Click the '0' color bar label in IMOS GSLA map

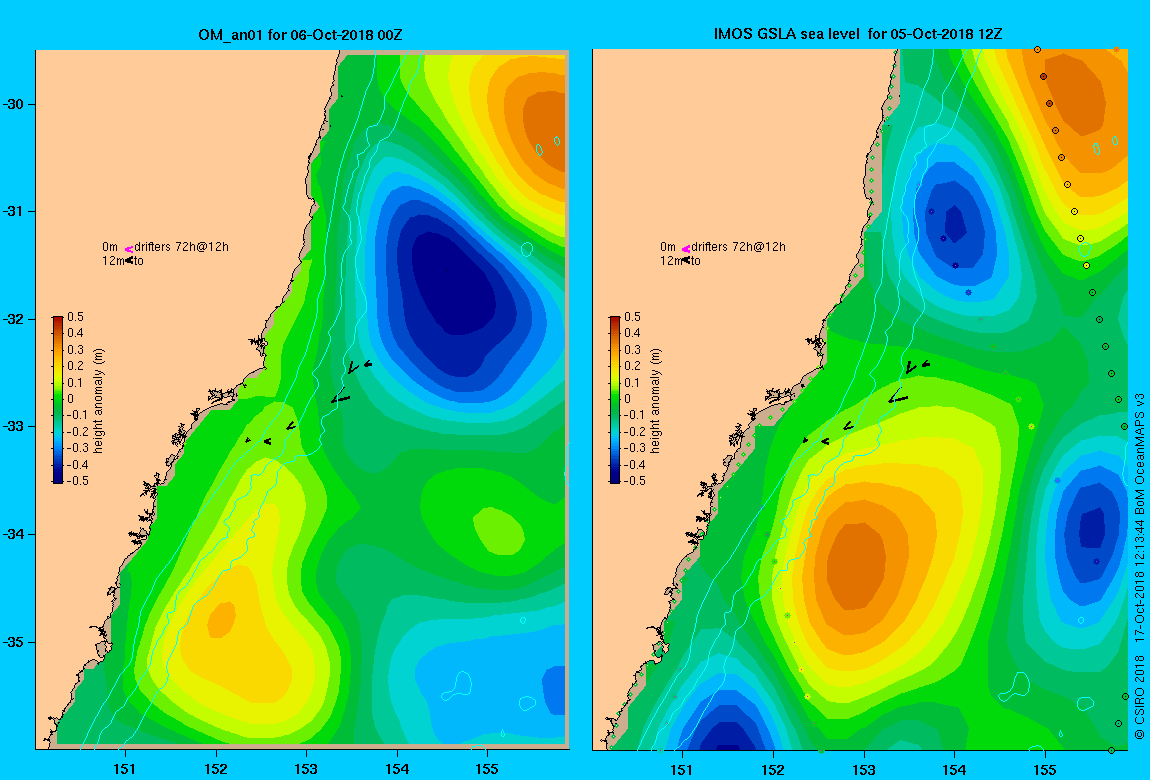pos(627,399)
